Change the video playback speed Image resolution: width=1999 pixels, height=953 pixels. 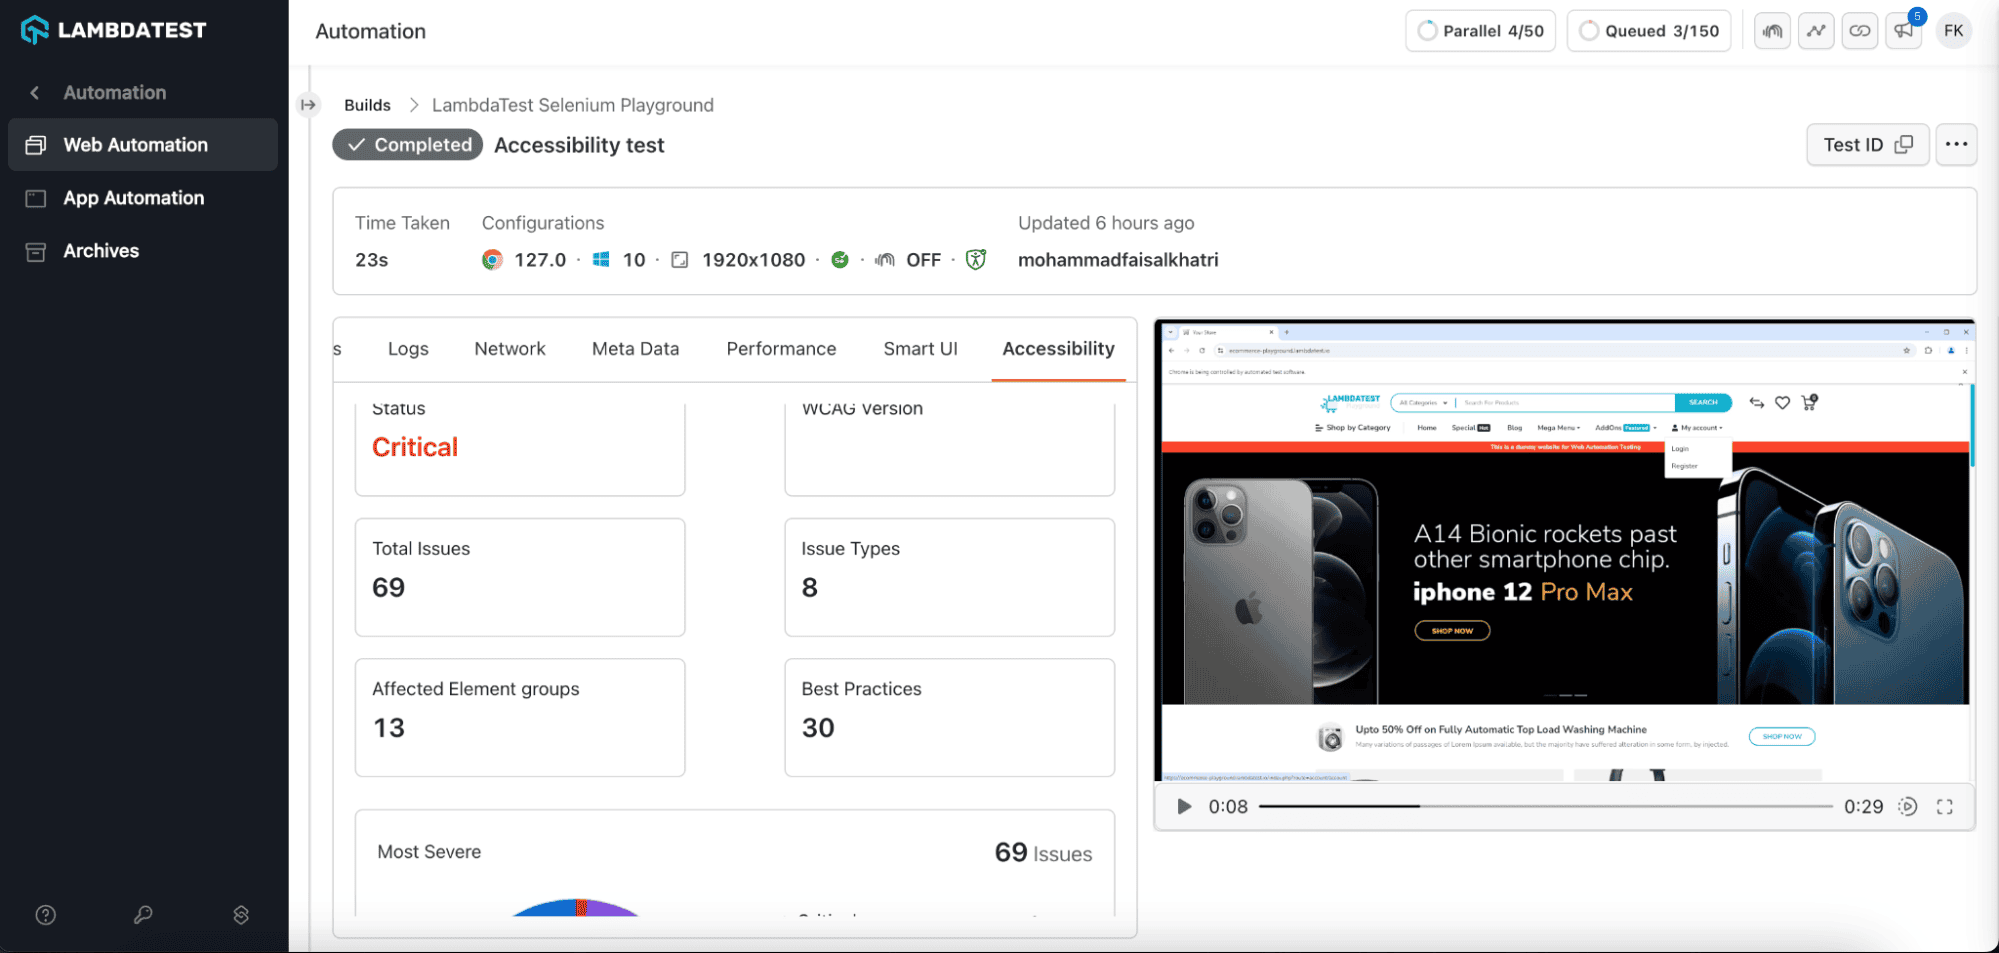1908,806
